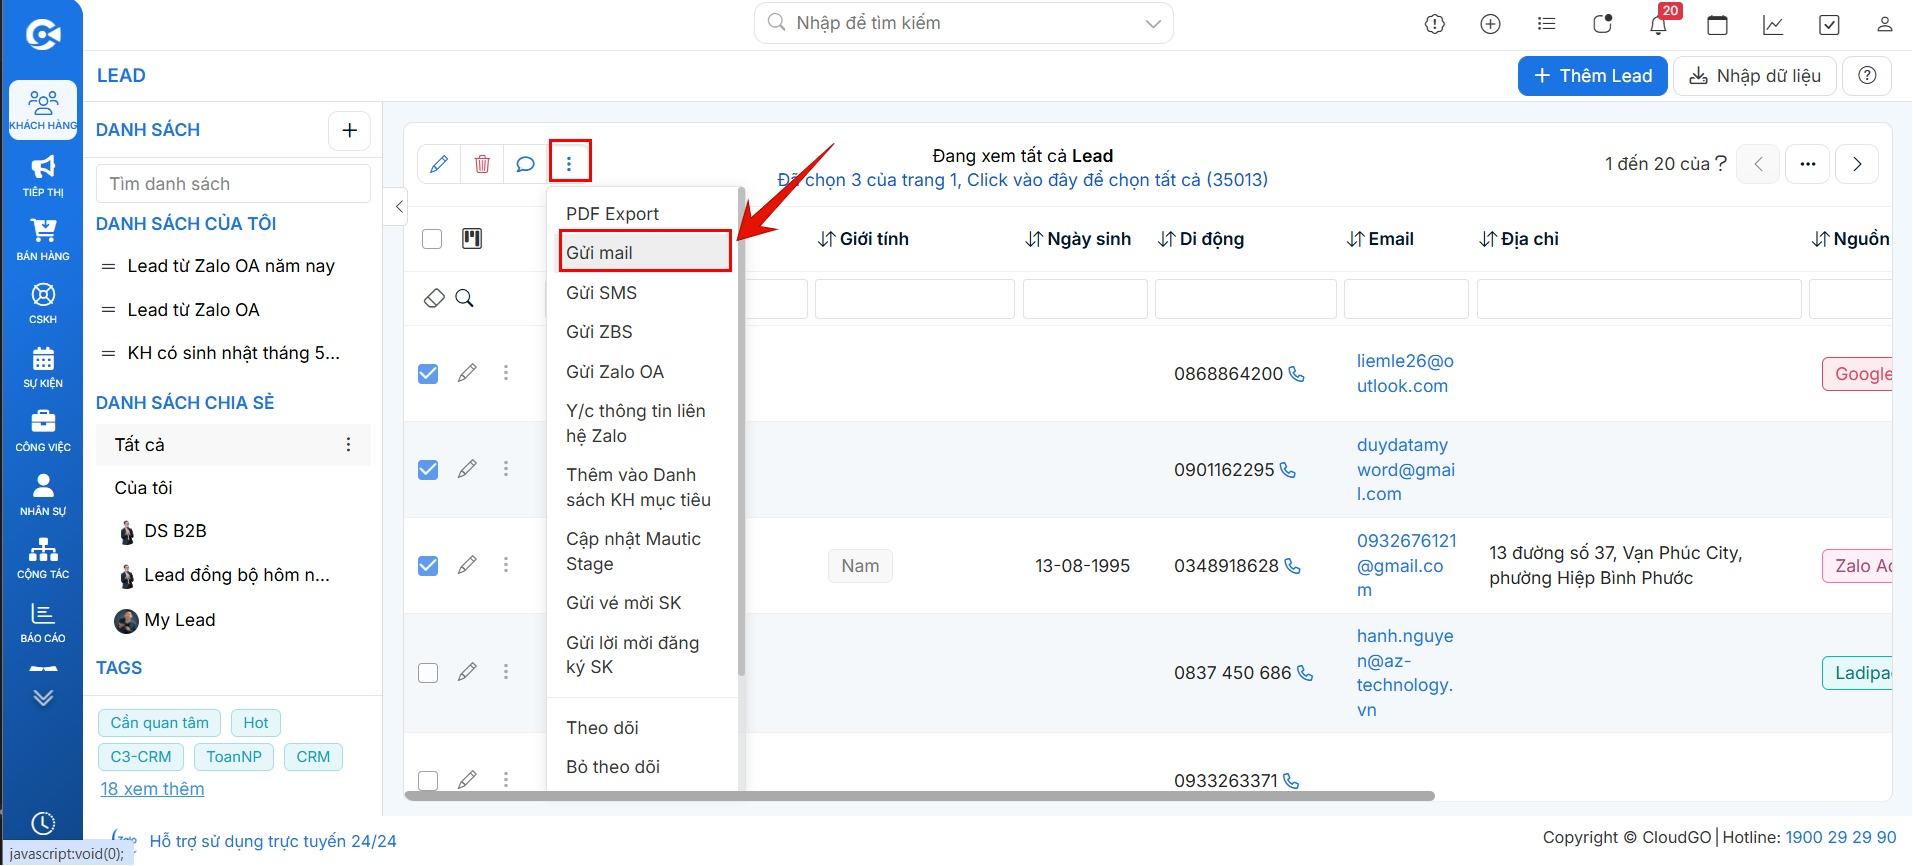Screen dimensions: 1913x866
Task: Open page jump ellipsis button
Action: click(x=1808, y=164)
